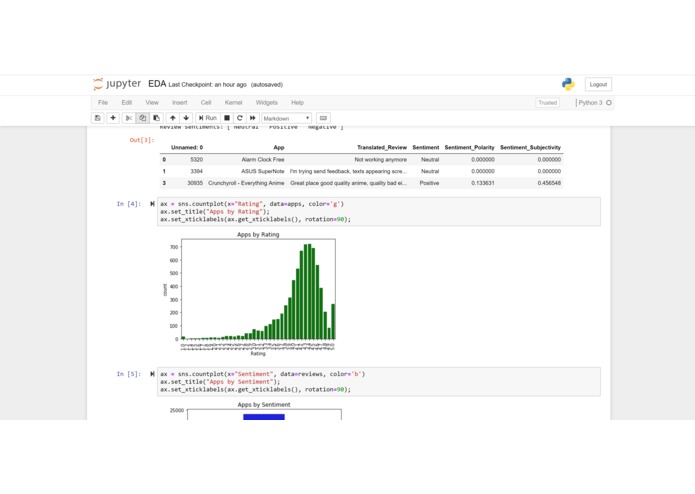This screenshot has height=494, width=695.
Task: Cut selected cells with scissors icon
Action: pyautogui.click(x=129, y=118)
